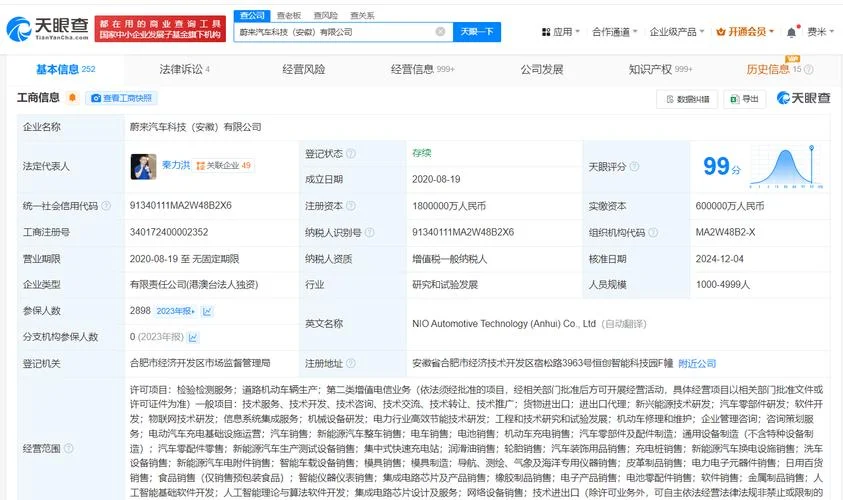This screenshot has width=843, height=500.
Task: Switch to the 法律诉讼 tab
Action: click(184, 69)
